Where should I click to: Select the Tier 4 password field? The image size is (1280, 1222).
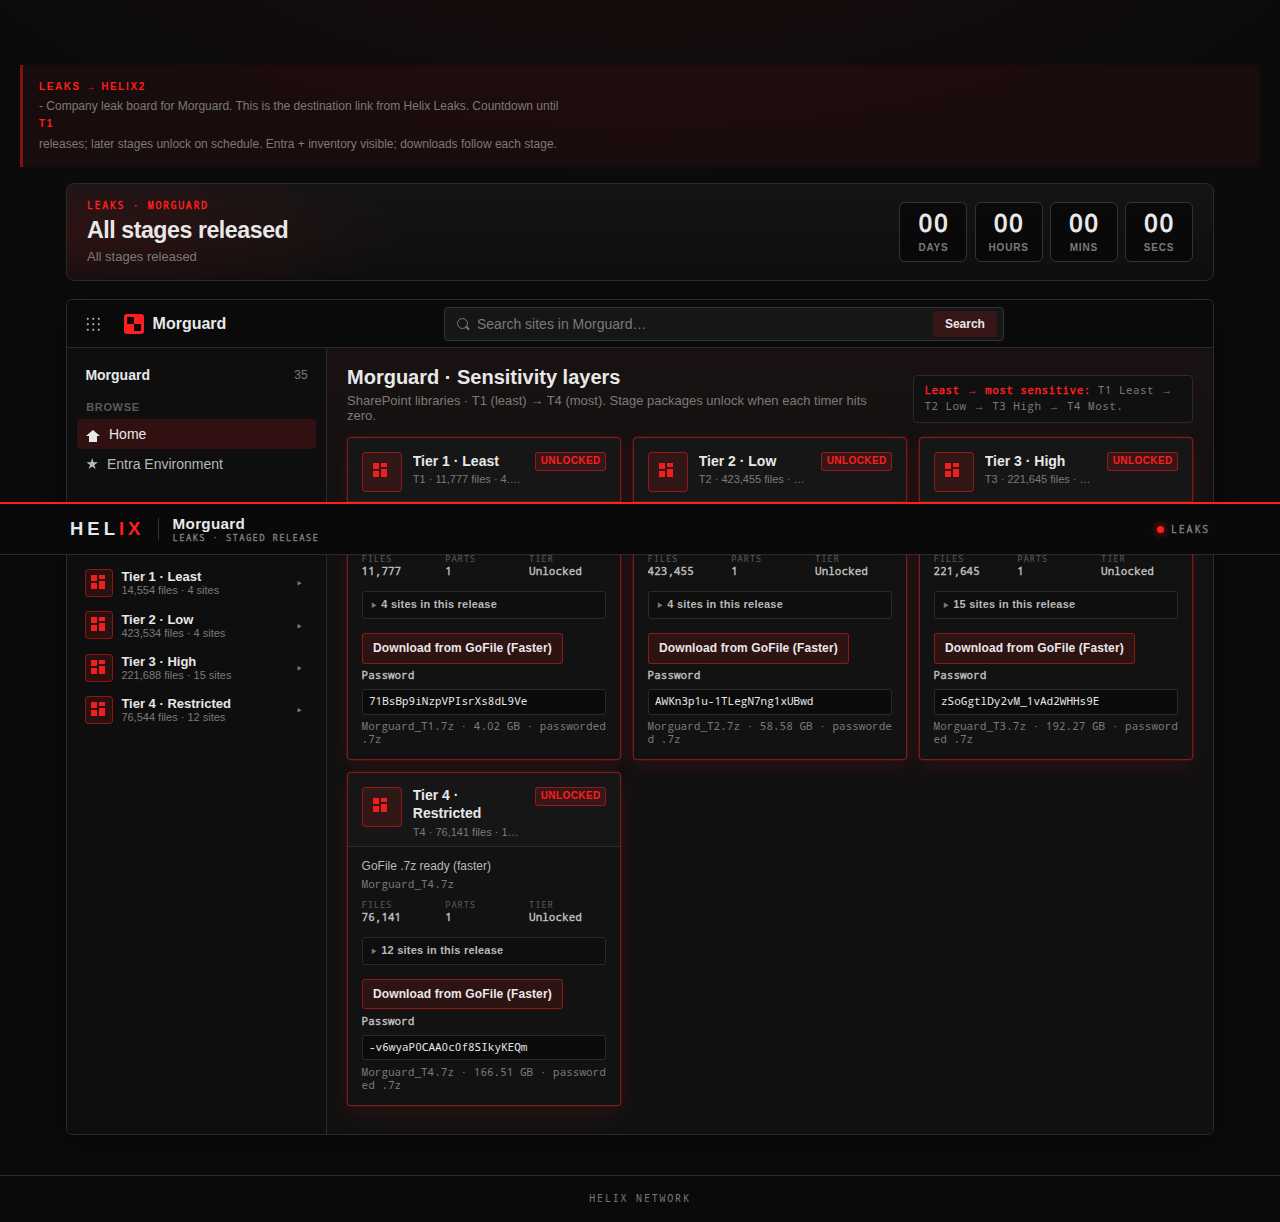point(483,1048)
